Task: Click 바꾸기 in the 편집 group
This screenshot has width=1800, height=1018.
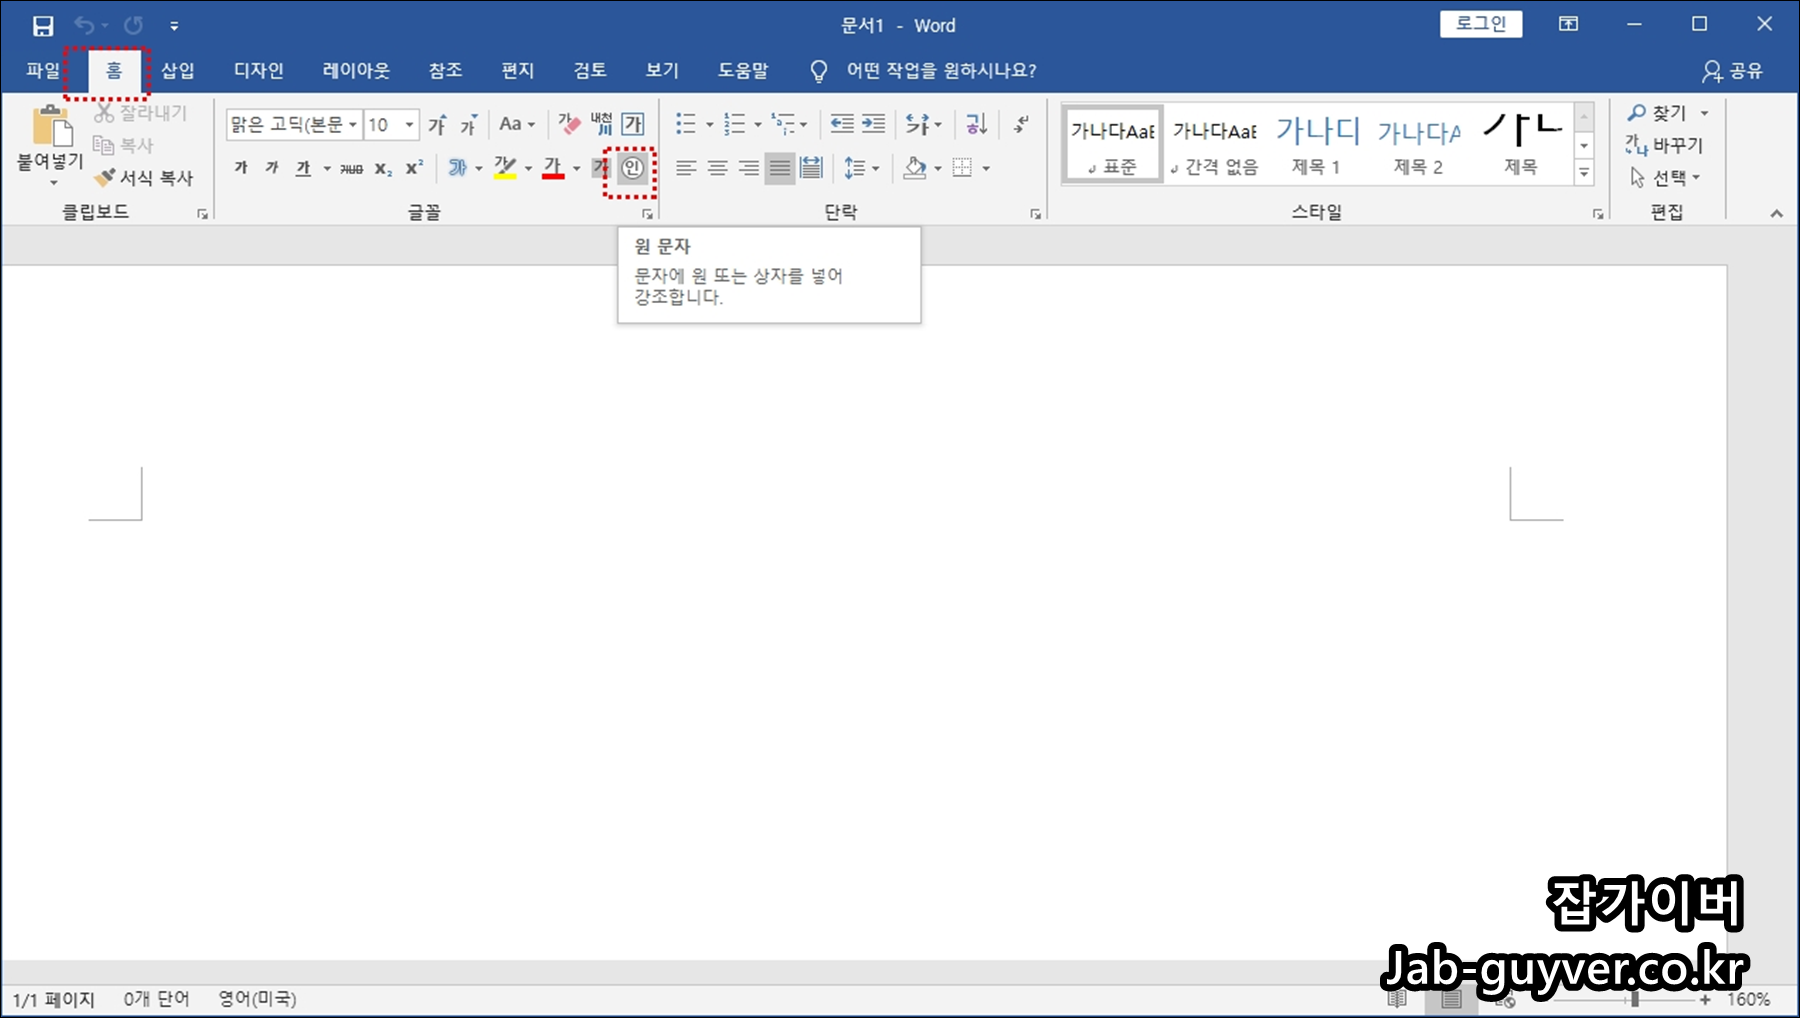Action: click(1677, 145)
